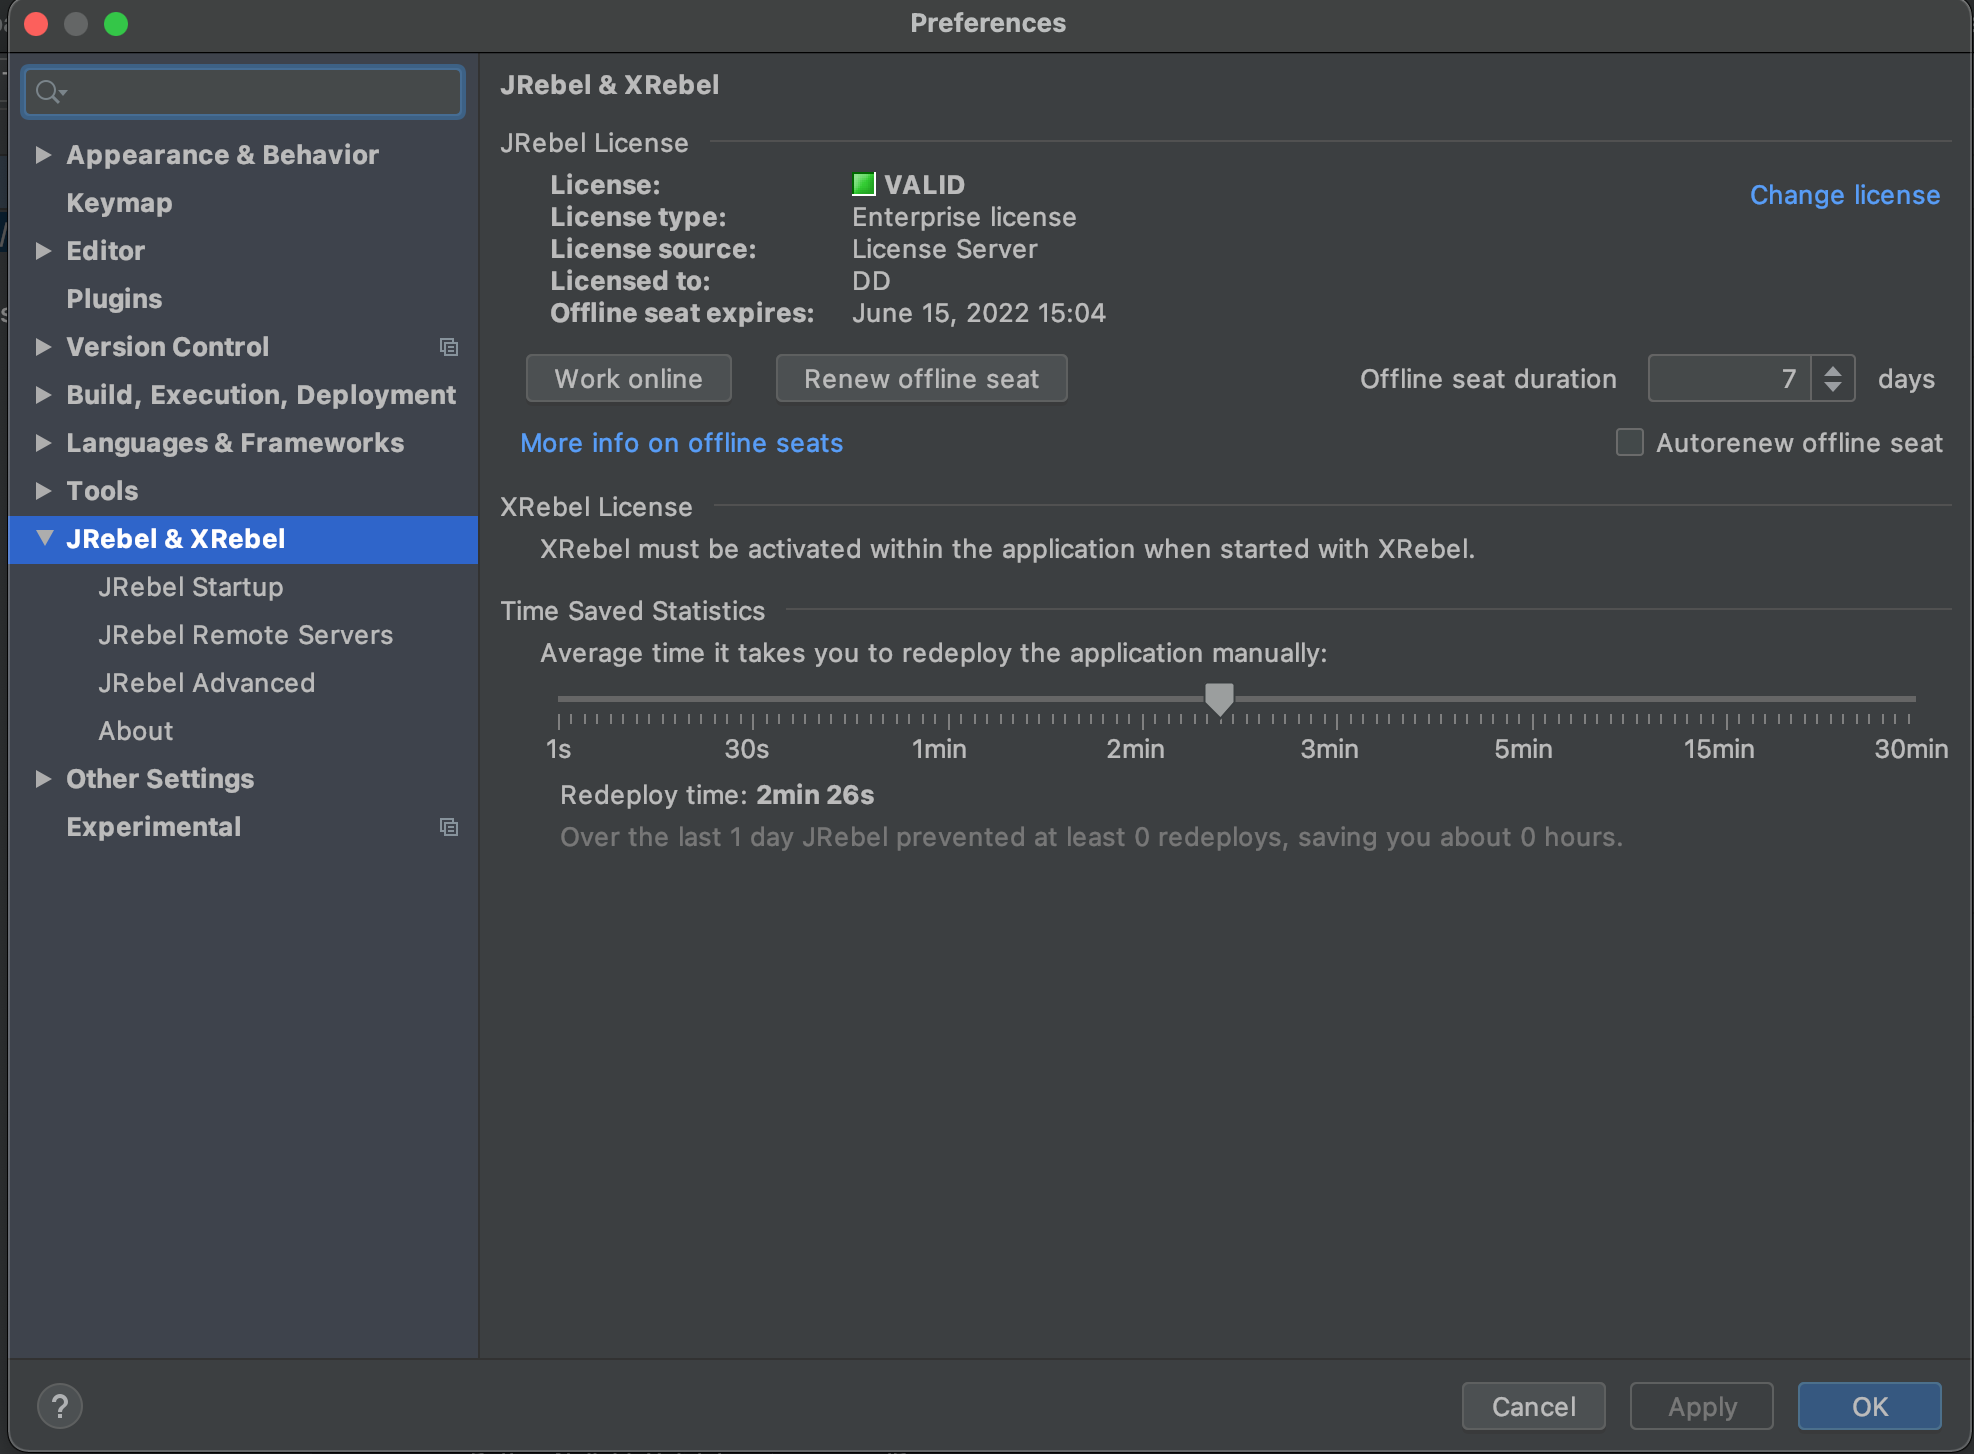
Task: Open JRebel Advanced settings
Action: click(207, 683)
